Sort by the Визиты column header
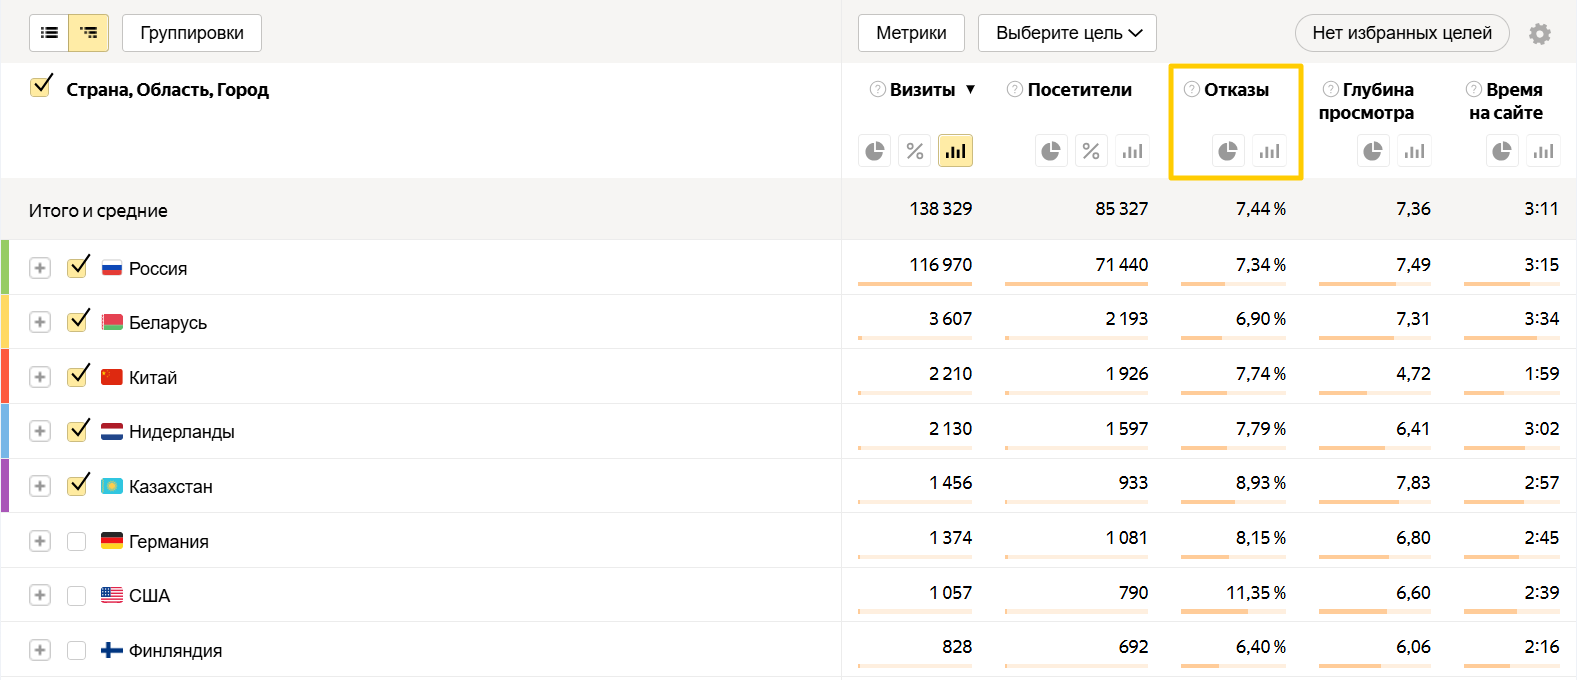This screenshot has width=1577, height=680. (922, 90)
